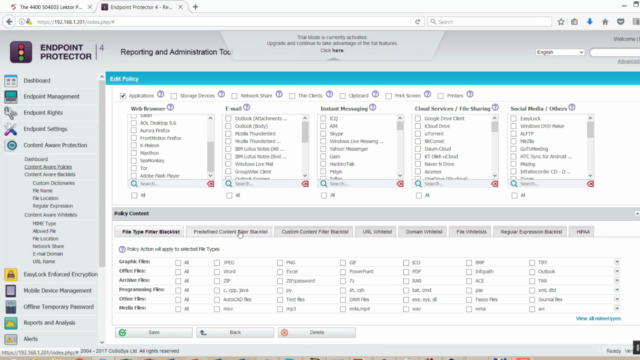Image resolution: width=640 pixels, height=360 pixels.
Task: Open Offline Temporary Password icon
Action: pos(11,307)
